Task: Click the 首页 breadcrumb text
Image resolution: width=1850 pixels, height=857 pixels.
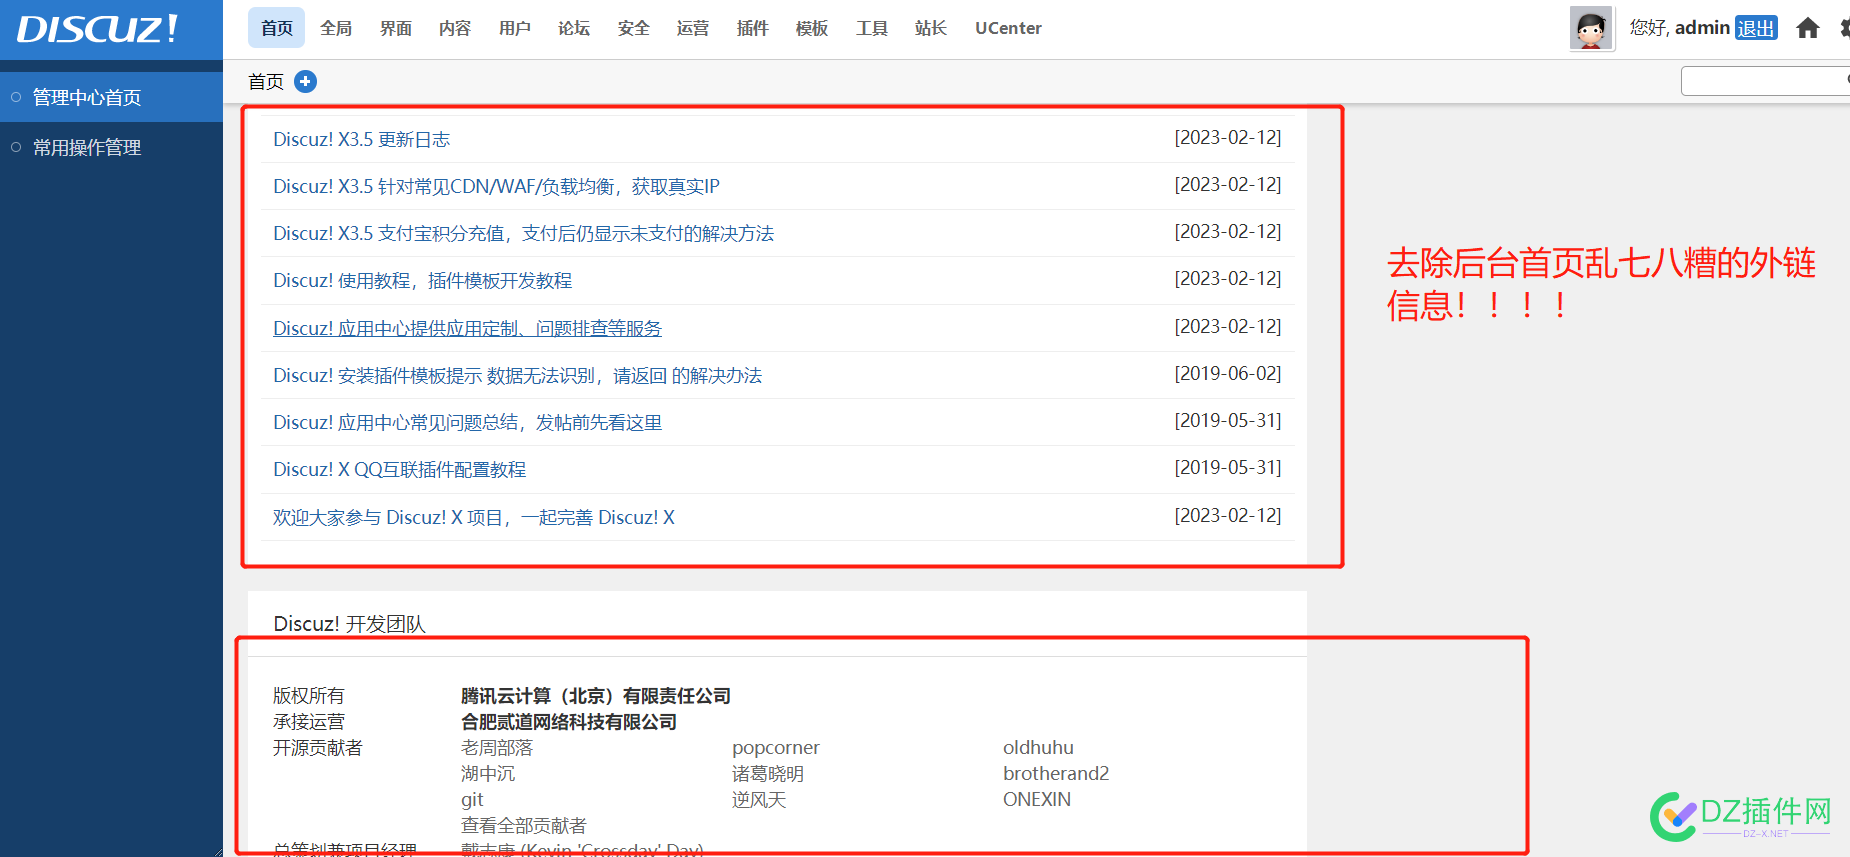Action: (x=266, y=81)
